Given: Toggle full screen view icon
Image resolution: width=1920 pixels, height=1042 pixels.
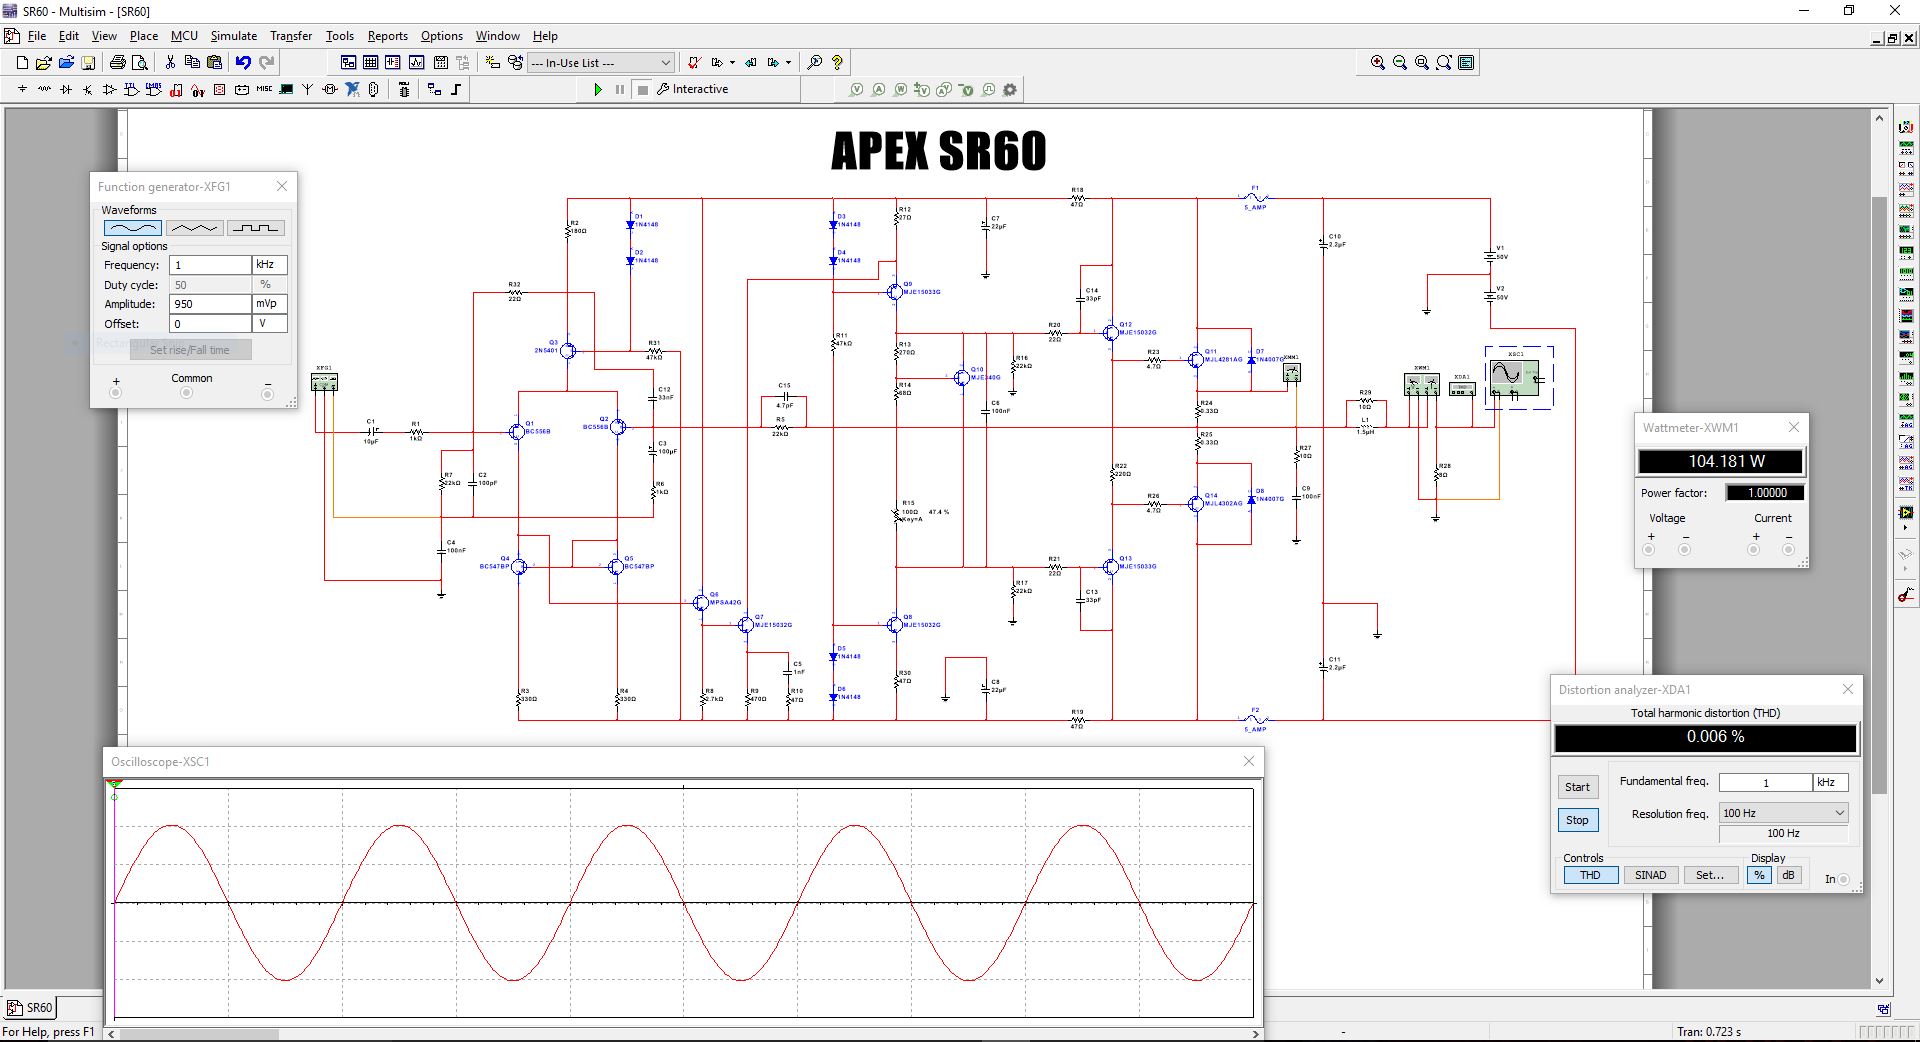Looking at the screenshot, I should coord(1466,62).
